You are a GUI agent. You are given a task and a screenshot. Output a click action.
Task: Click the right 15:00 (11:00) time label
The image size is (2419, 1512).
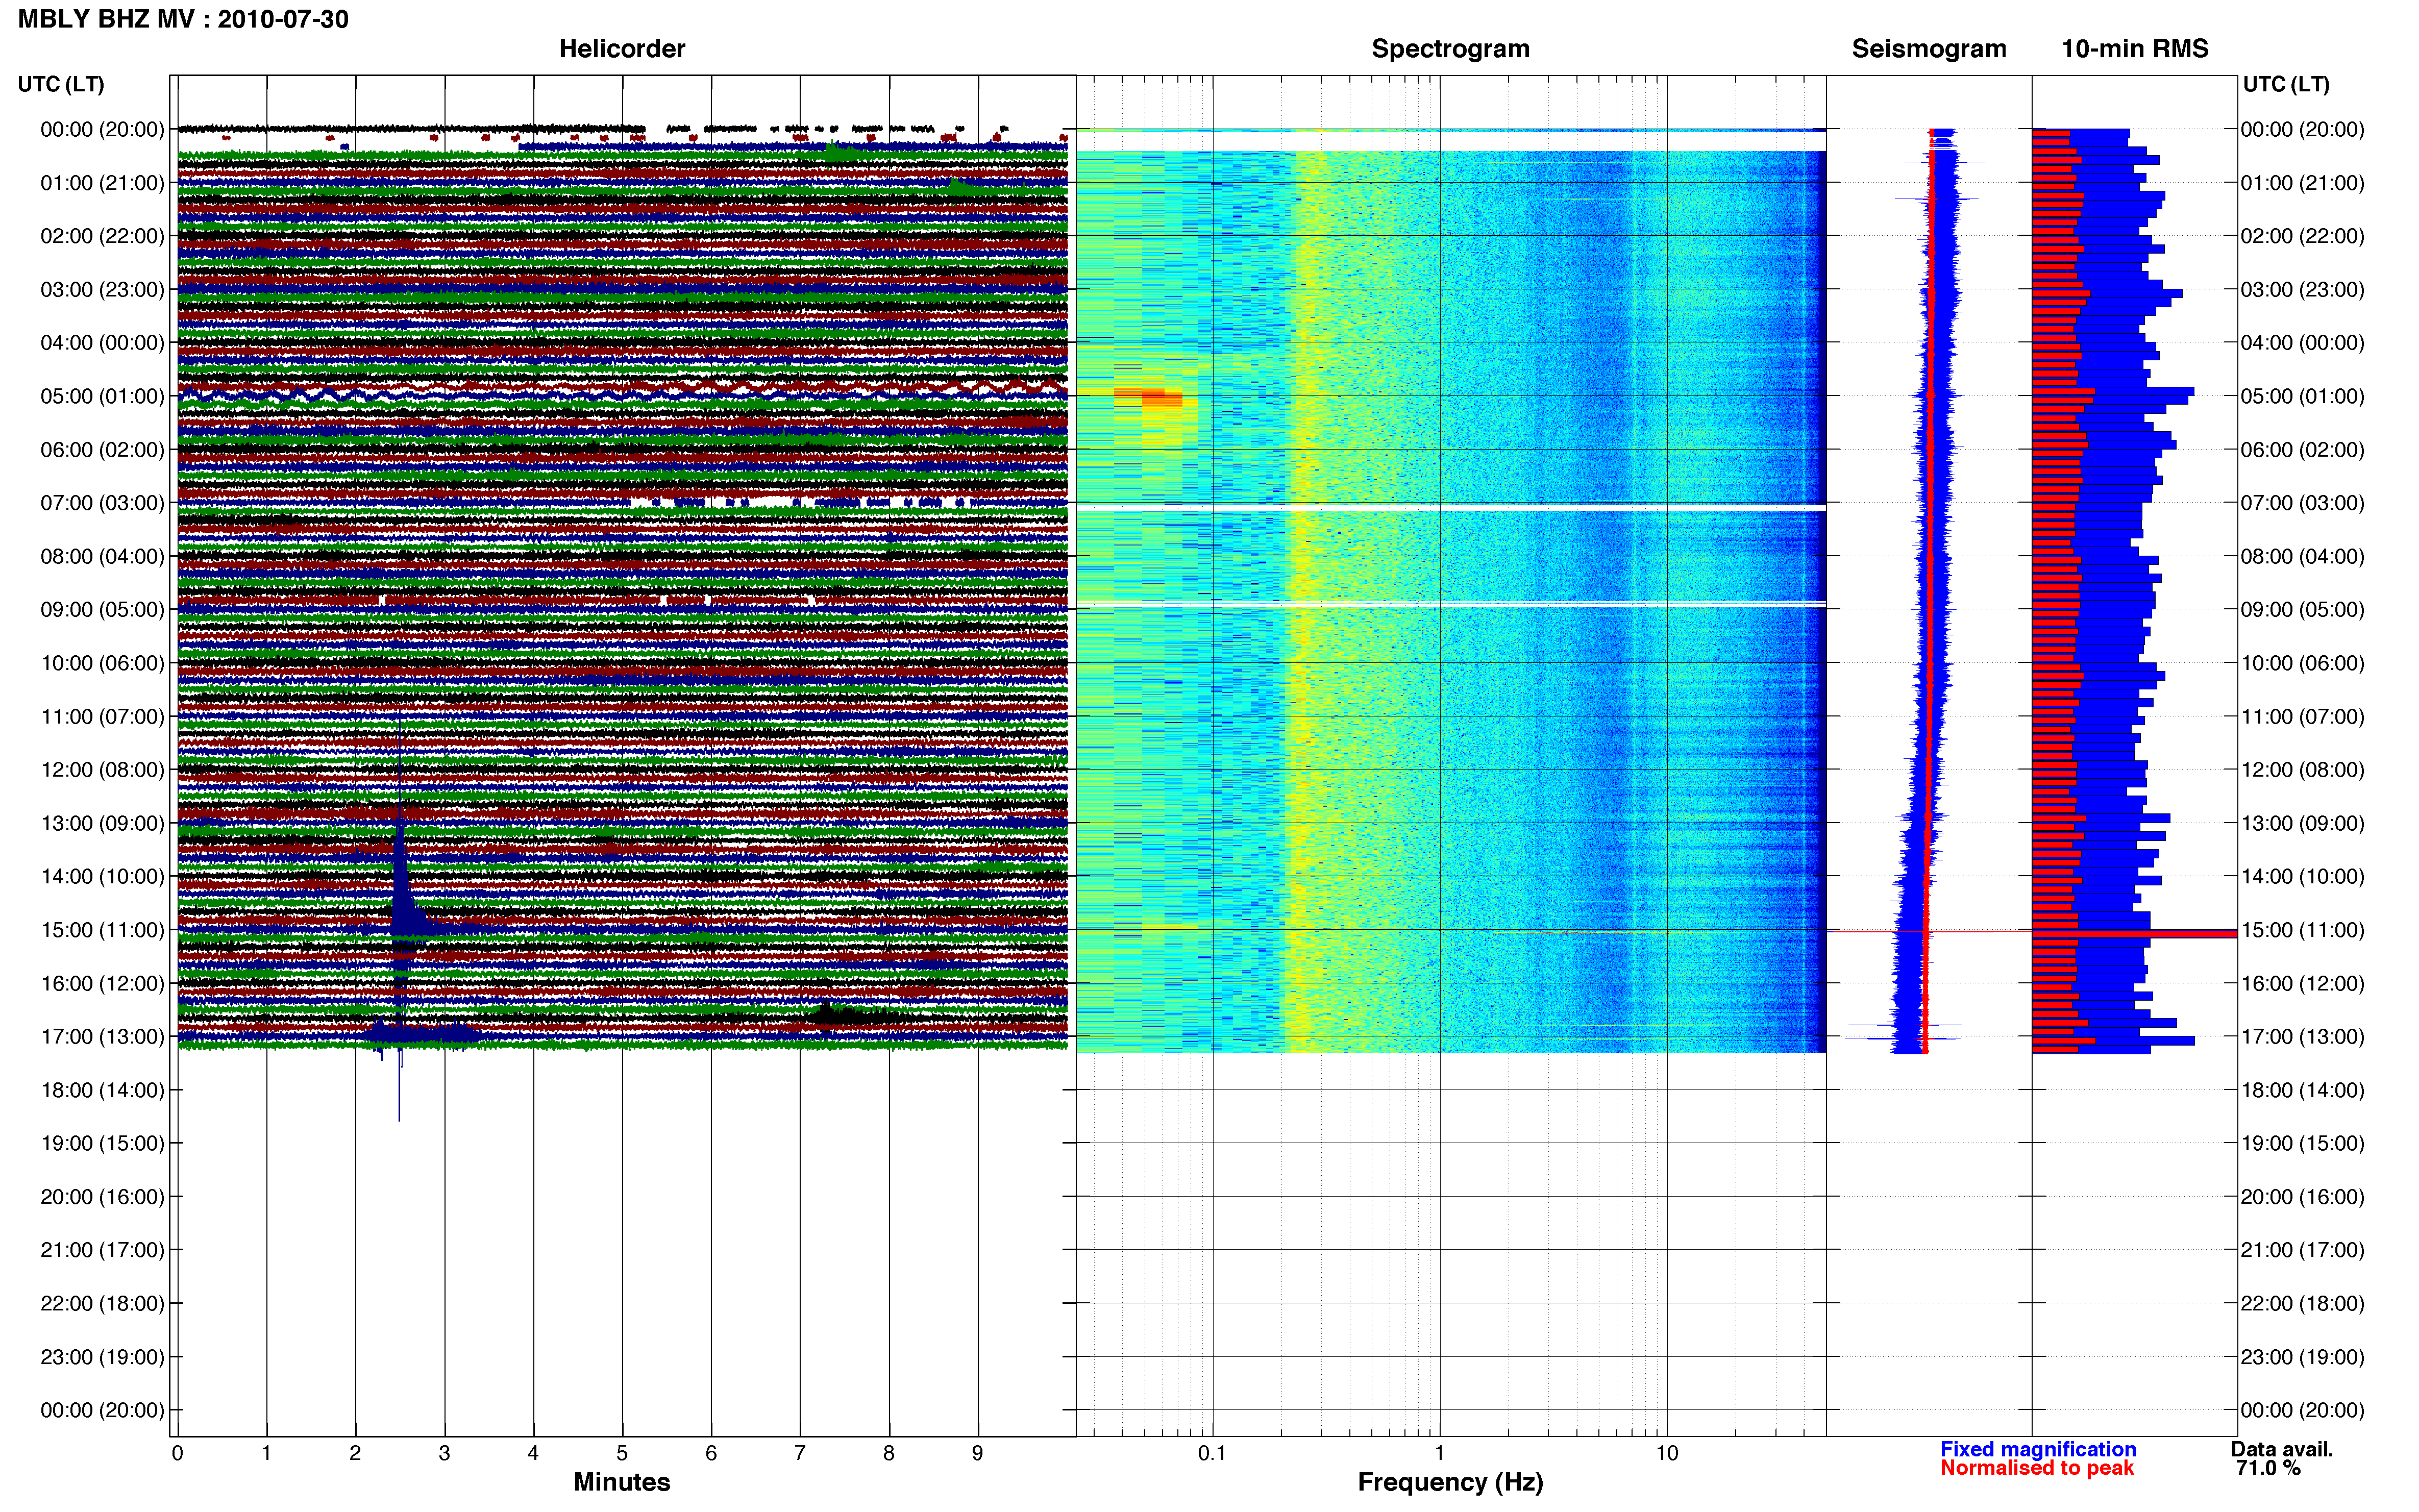(2302, 930)
